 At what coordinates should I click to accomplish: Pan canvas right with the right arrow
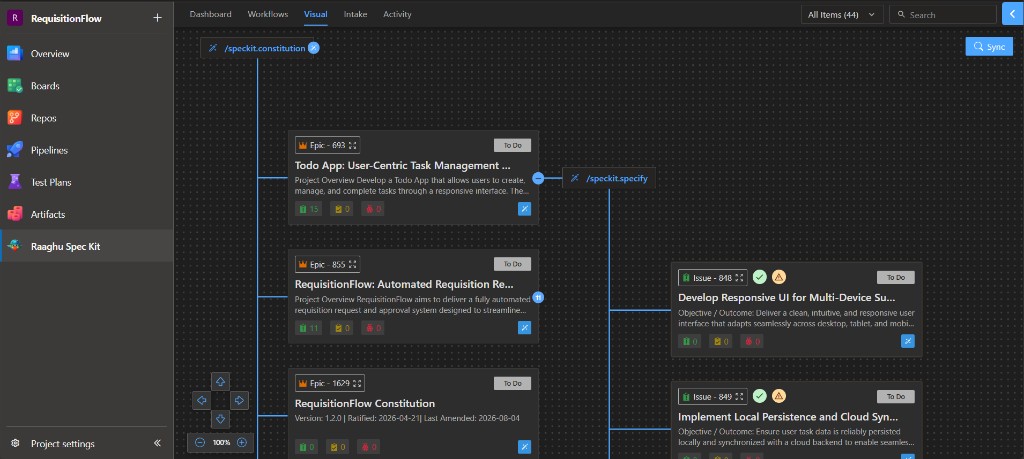pyautogui.click(x=240, y=400)
